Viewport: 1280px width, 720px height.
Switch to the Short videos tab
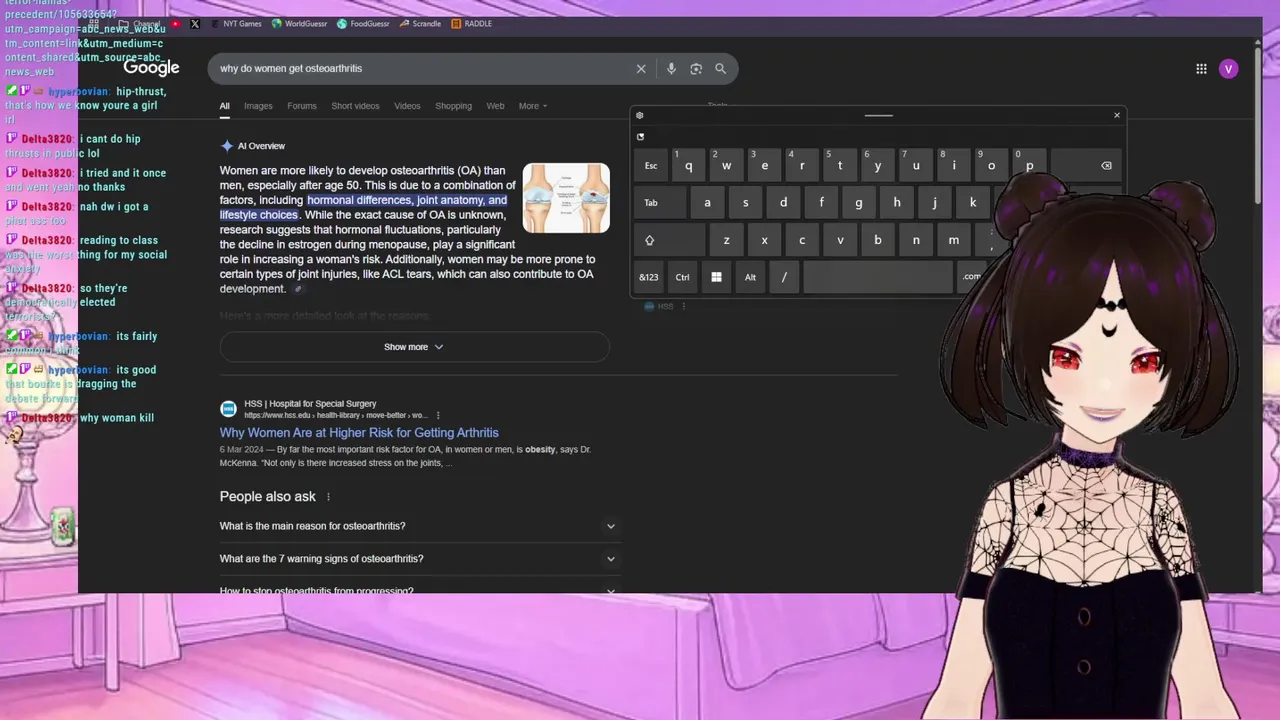point(355,106)
